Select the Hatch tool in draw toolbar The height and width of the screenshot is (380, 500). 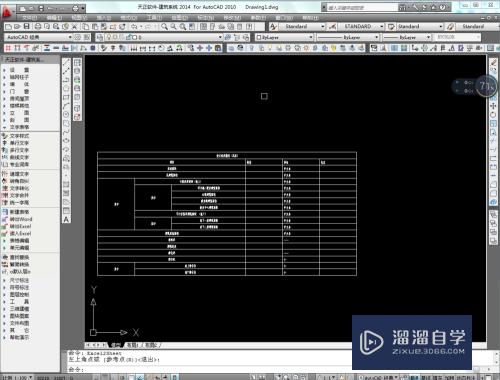pyautogui.click(x=66, y=184)
